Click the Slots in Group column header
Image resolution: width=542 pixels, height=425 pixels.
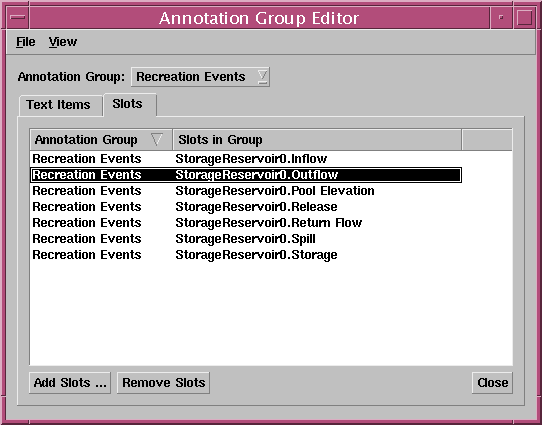pos(317,140)
